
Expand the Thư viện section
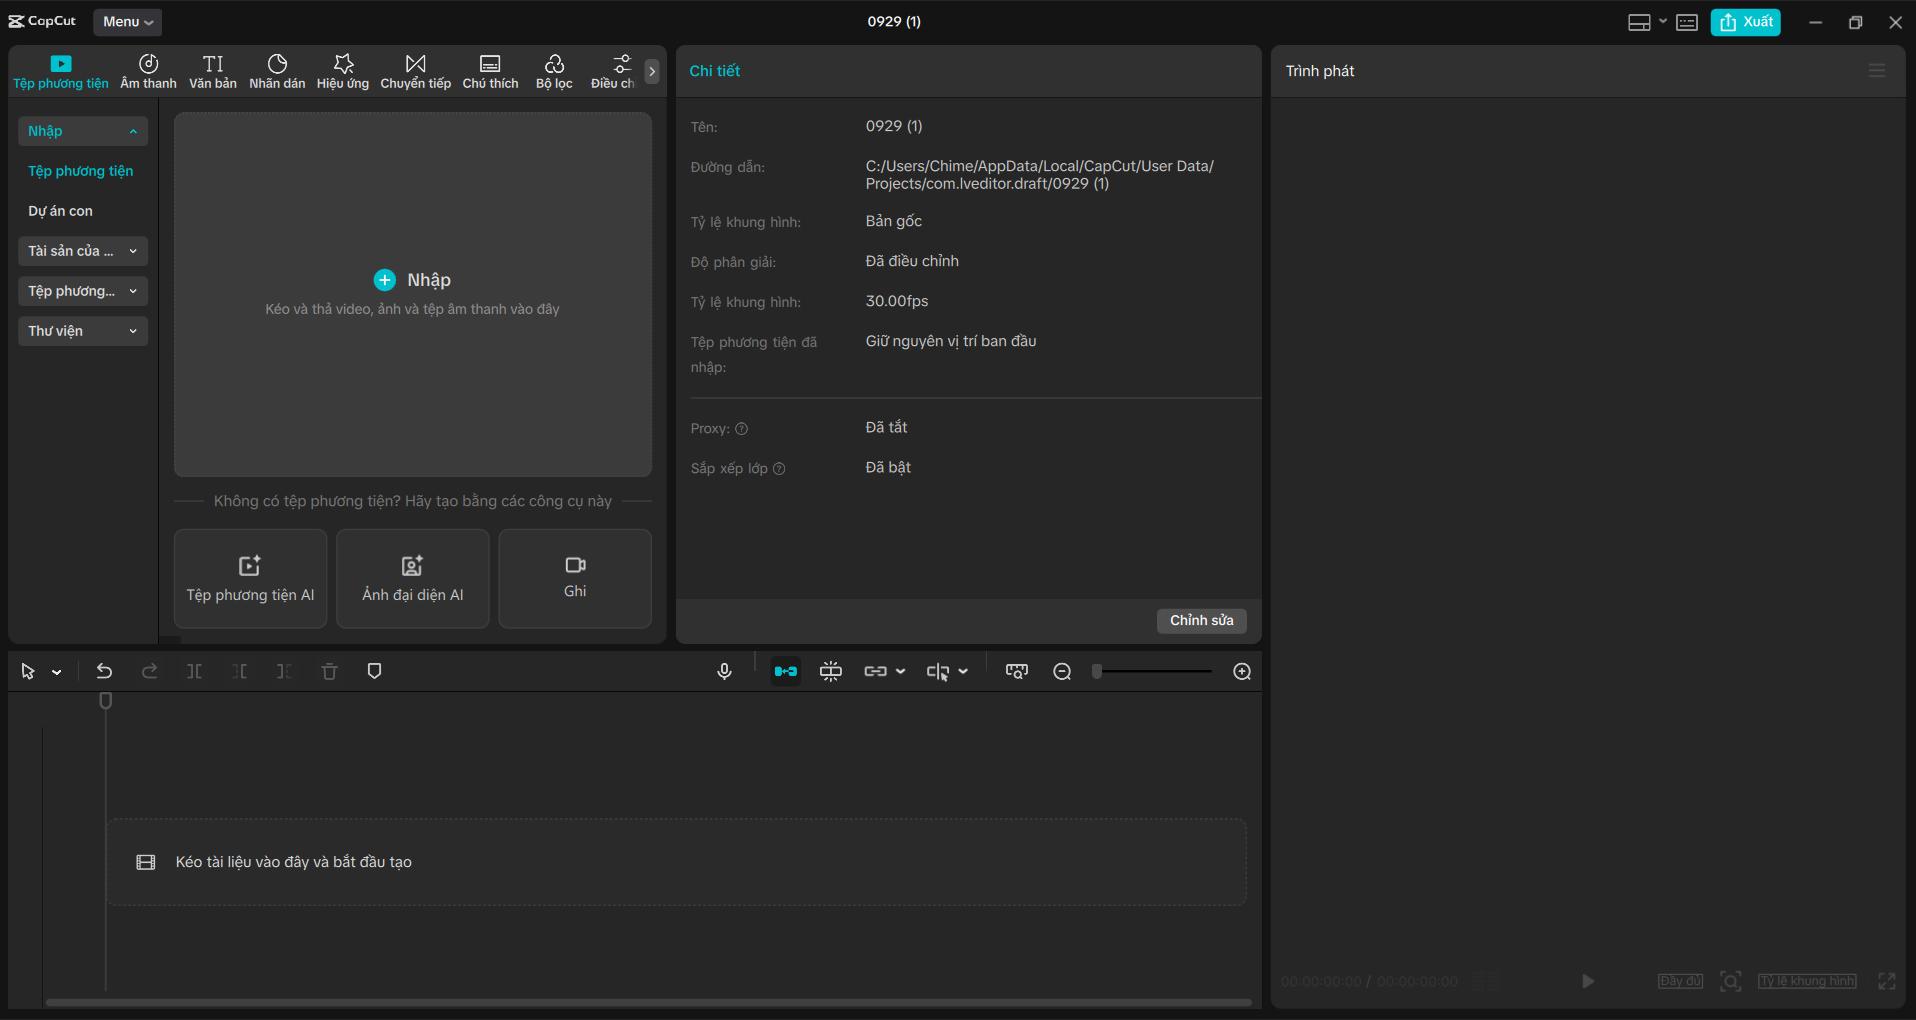click(x=82, y=331)
